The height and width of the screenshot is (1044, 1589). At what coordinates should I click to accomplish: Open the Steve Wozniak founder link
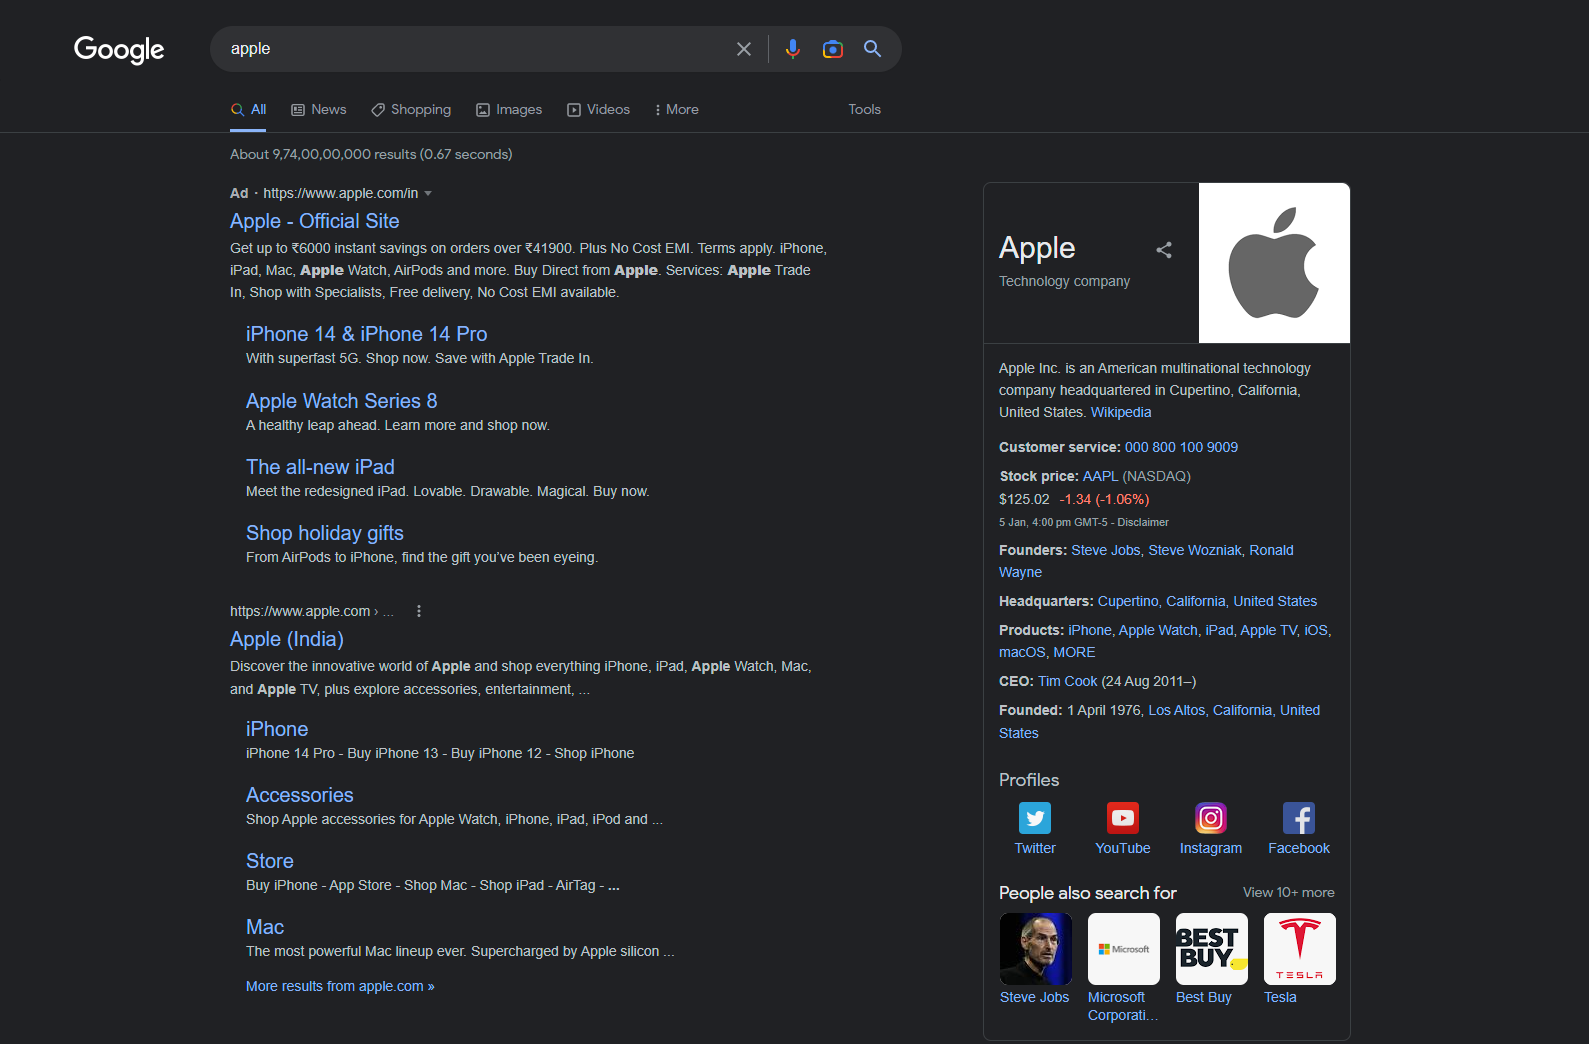click(1195, 550)
